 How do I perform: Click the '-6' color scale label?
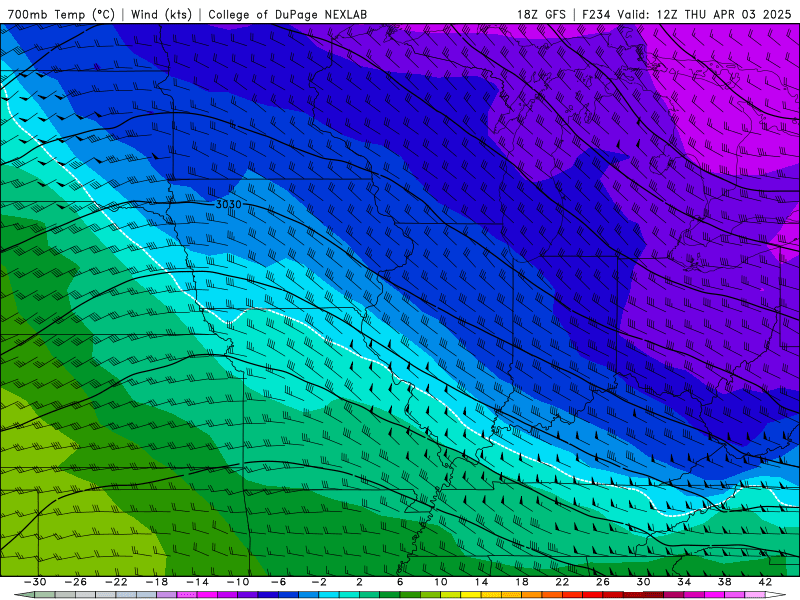point(279,582)
